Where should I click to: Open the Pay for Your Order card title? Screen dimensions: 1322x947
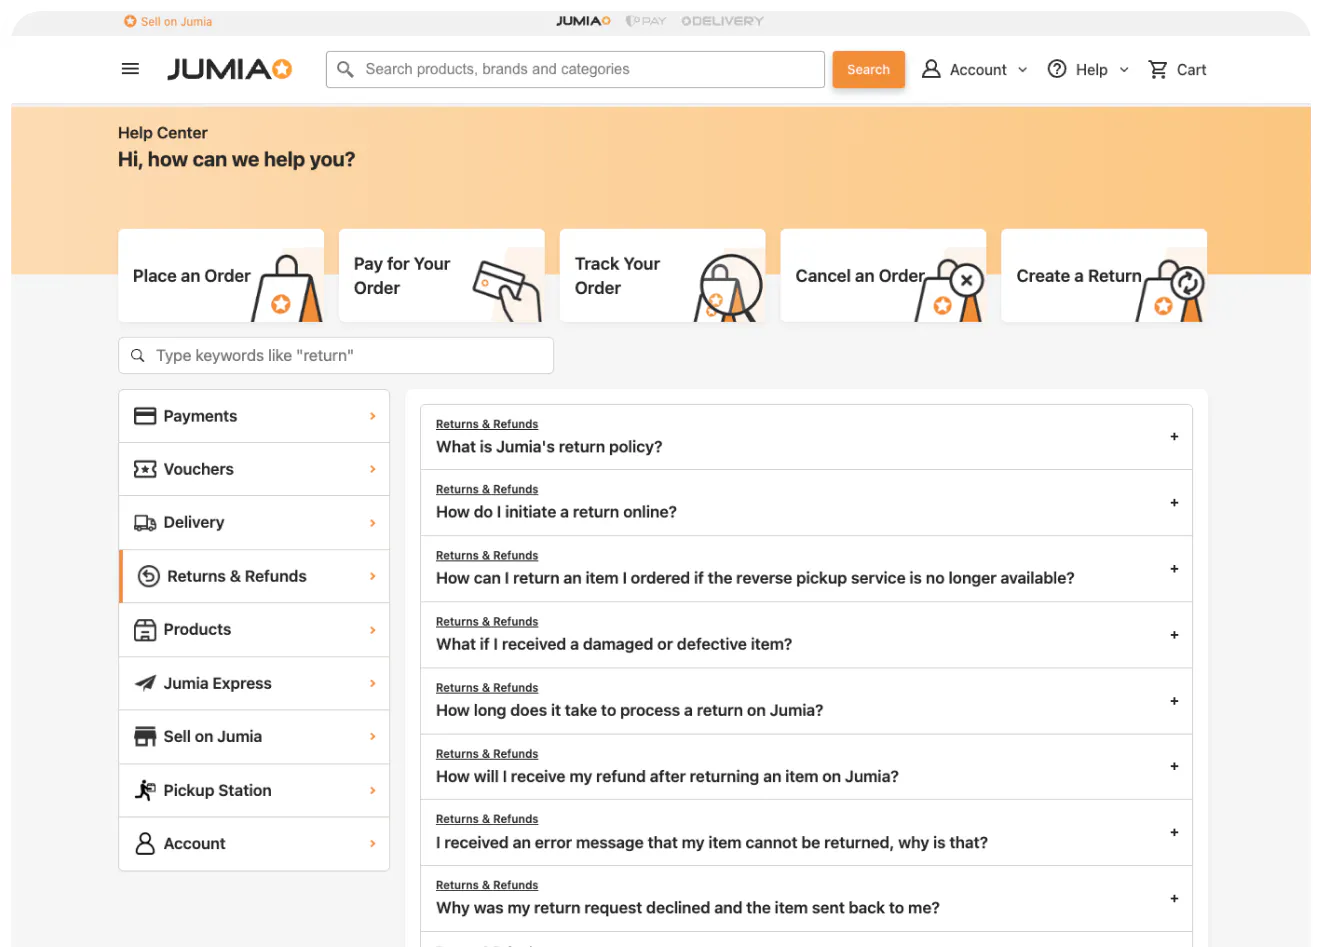pyautogui.click(x=402, y=276)
